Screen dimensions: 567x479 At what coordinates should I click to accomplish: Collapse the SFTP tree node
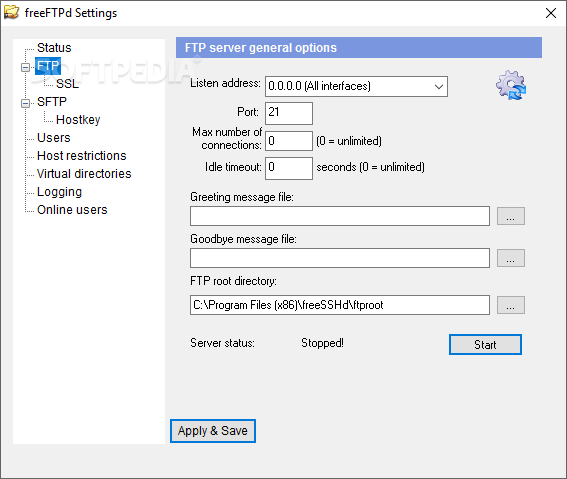coord(25,103)
